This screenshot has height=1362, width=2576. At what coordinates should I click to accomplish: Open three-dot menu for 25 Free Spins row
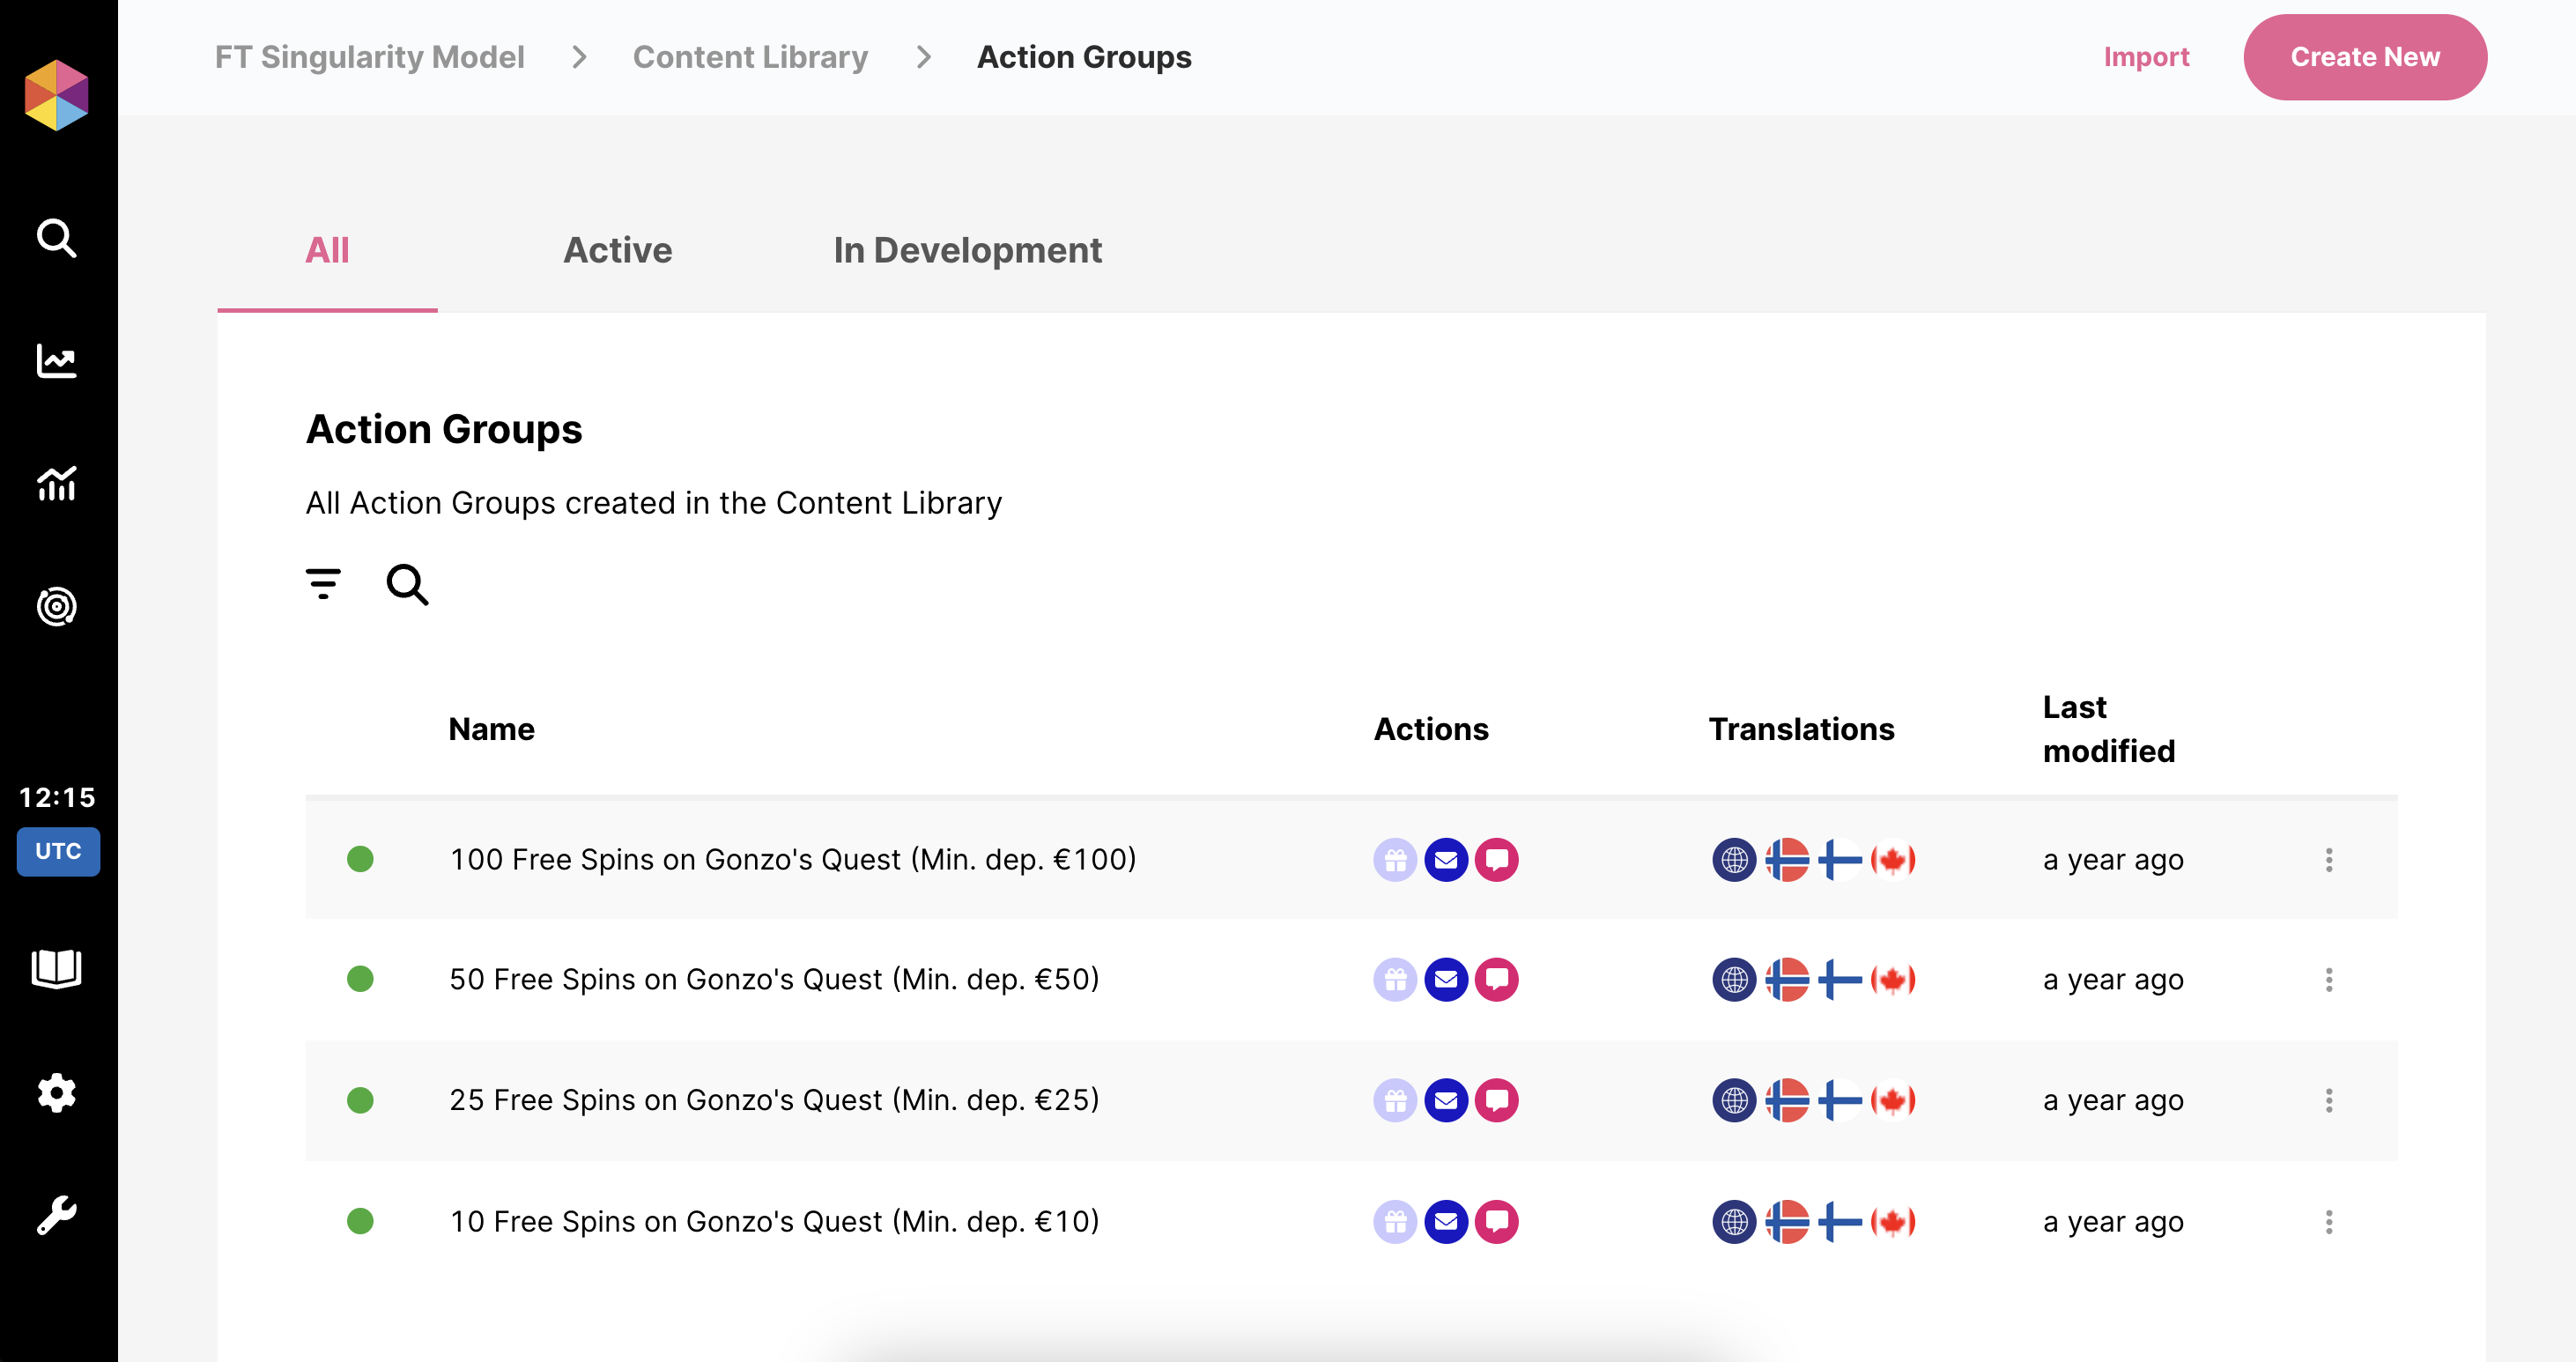click(x=2328, y=1100)
